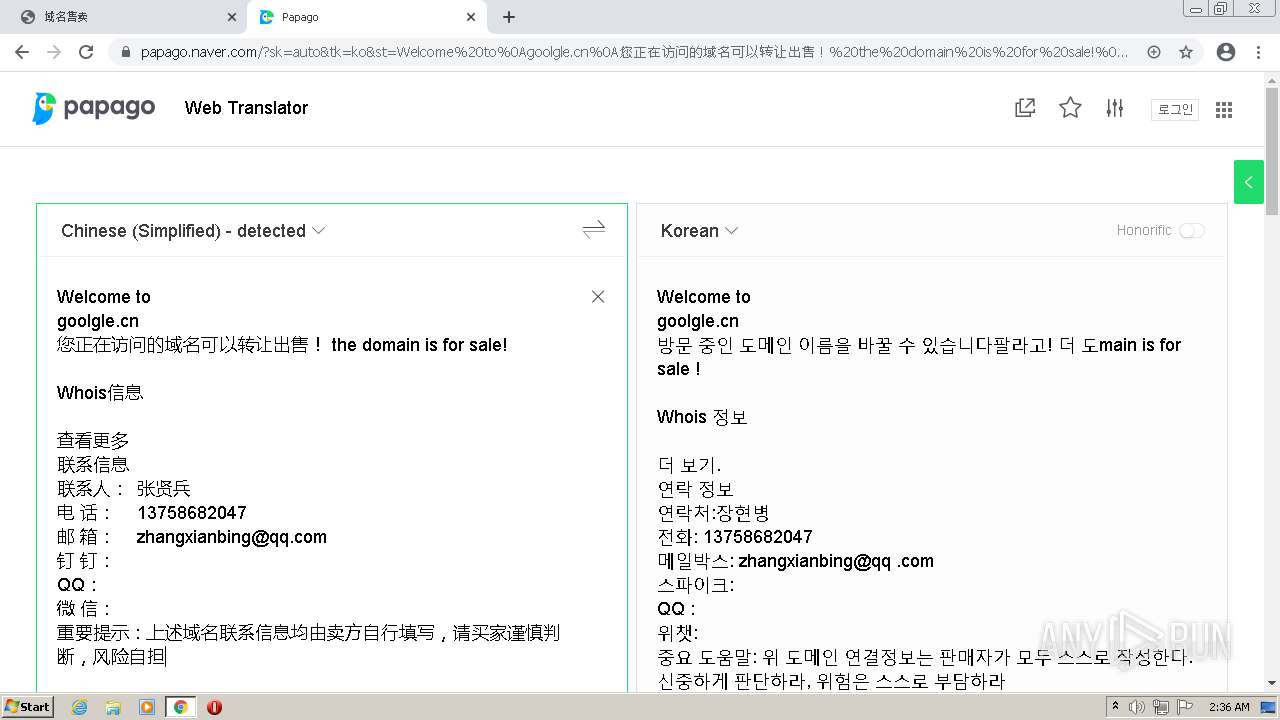Viewport: 1280px width, 720px height.
Task: Click the volume speaker tray icon
Action: 1137,707
